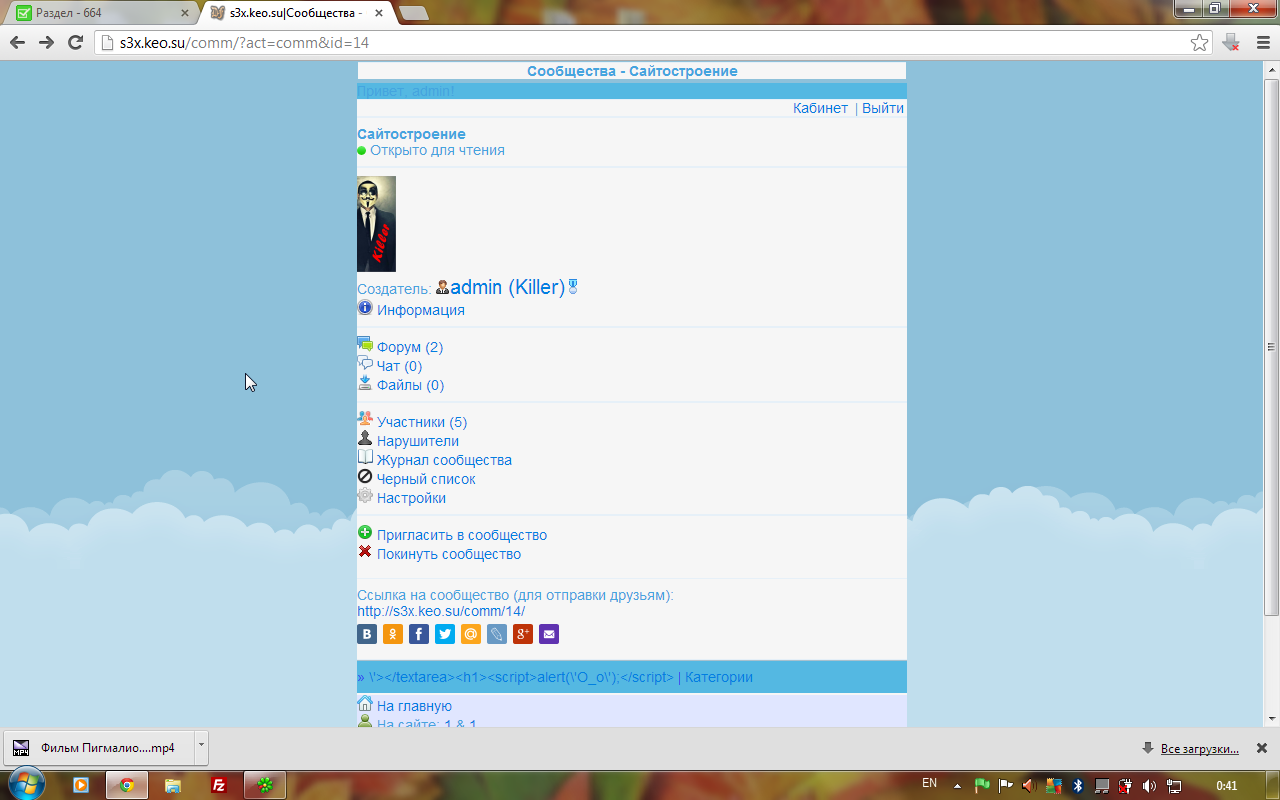
Task: Close the downloads bar with X
Action: click(x=1262, y=748)
